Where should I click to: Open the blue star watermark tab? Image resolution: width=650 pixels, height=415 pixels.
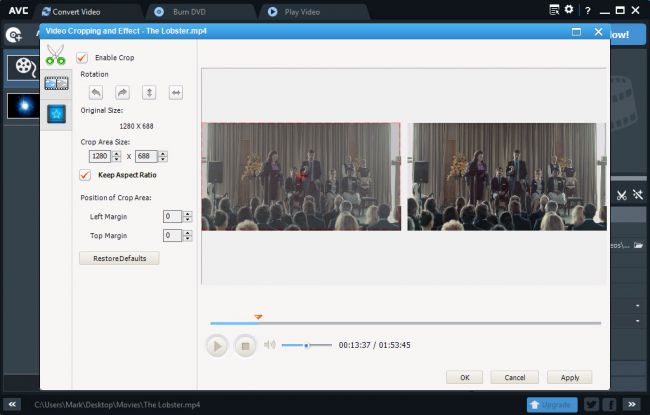tap(56, 112)
